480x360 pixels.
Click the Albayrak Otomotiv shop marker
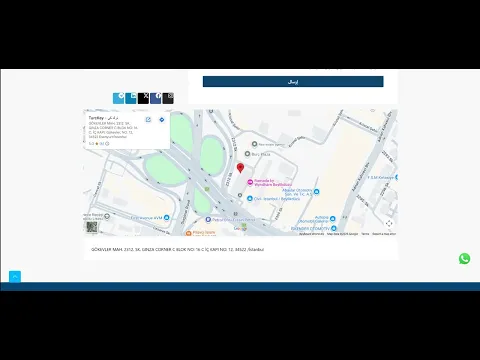point(317,192)
